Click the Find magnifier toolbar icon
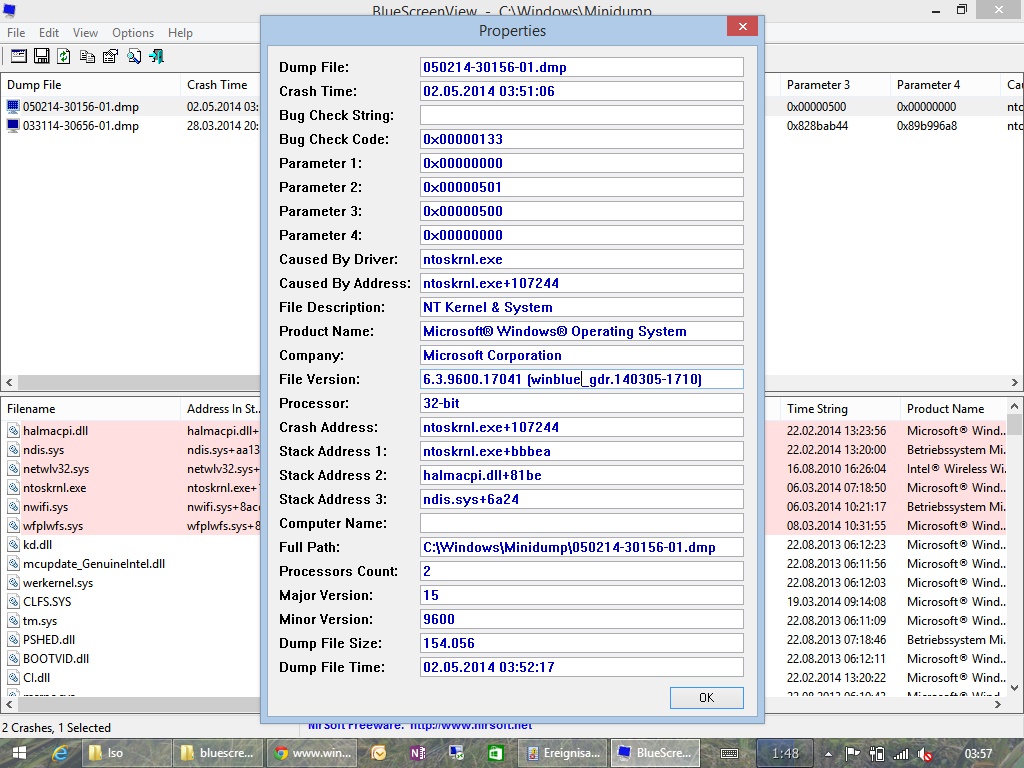The image size is (1024, 768). pyautogui.click(x=134, y=56)
